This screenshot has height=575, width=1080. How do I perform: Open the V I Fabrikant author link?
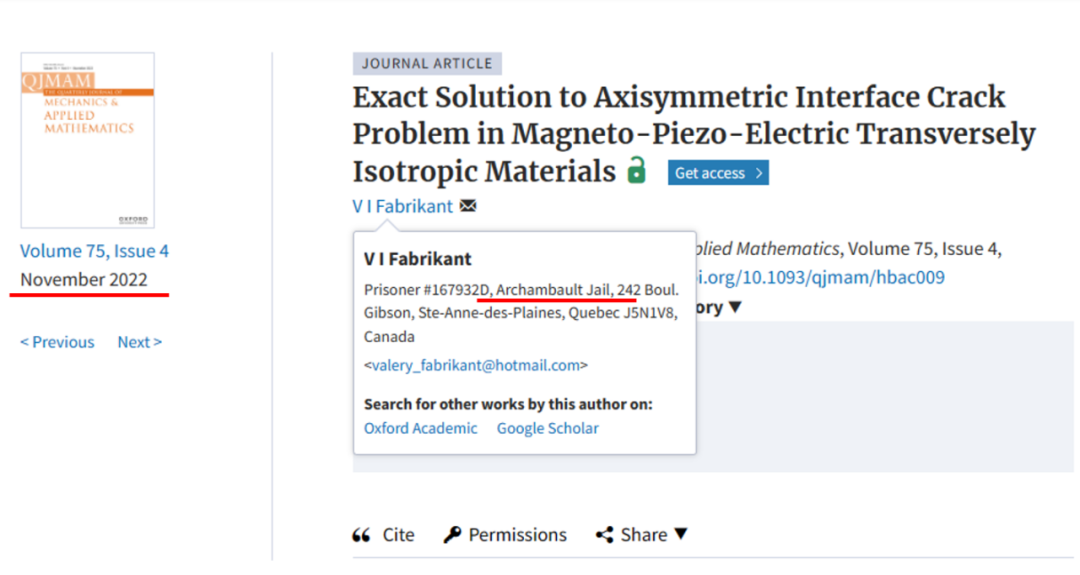(403, 206)
